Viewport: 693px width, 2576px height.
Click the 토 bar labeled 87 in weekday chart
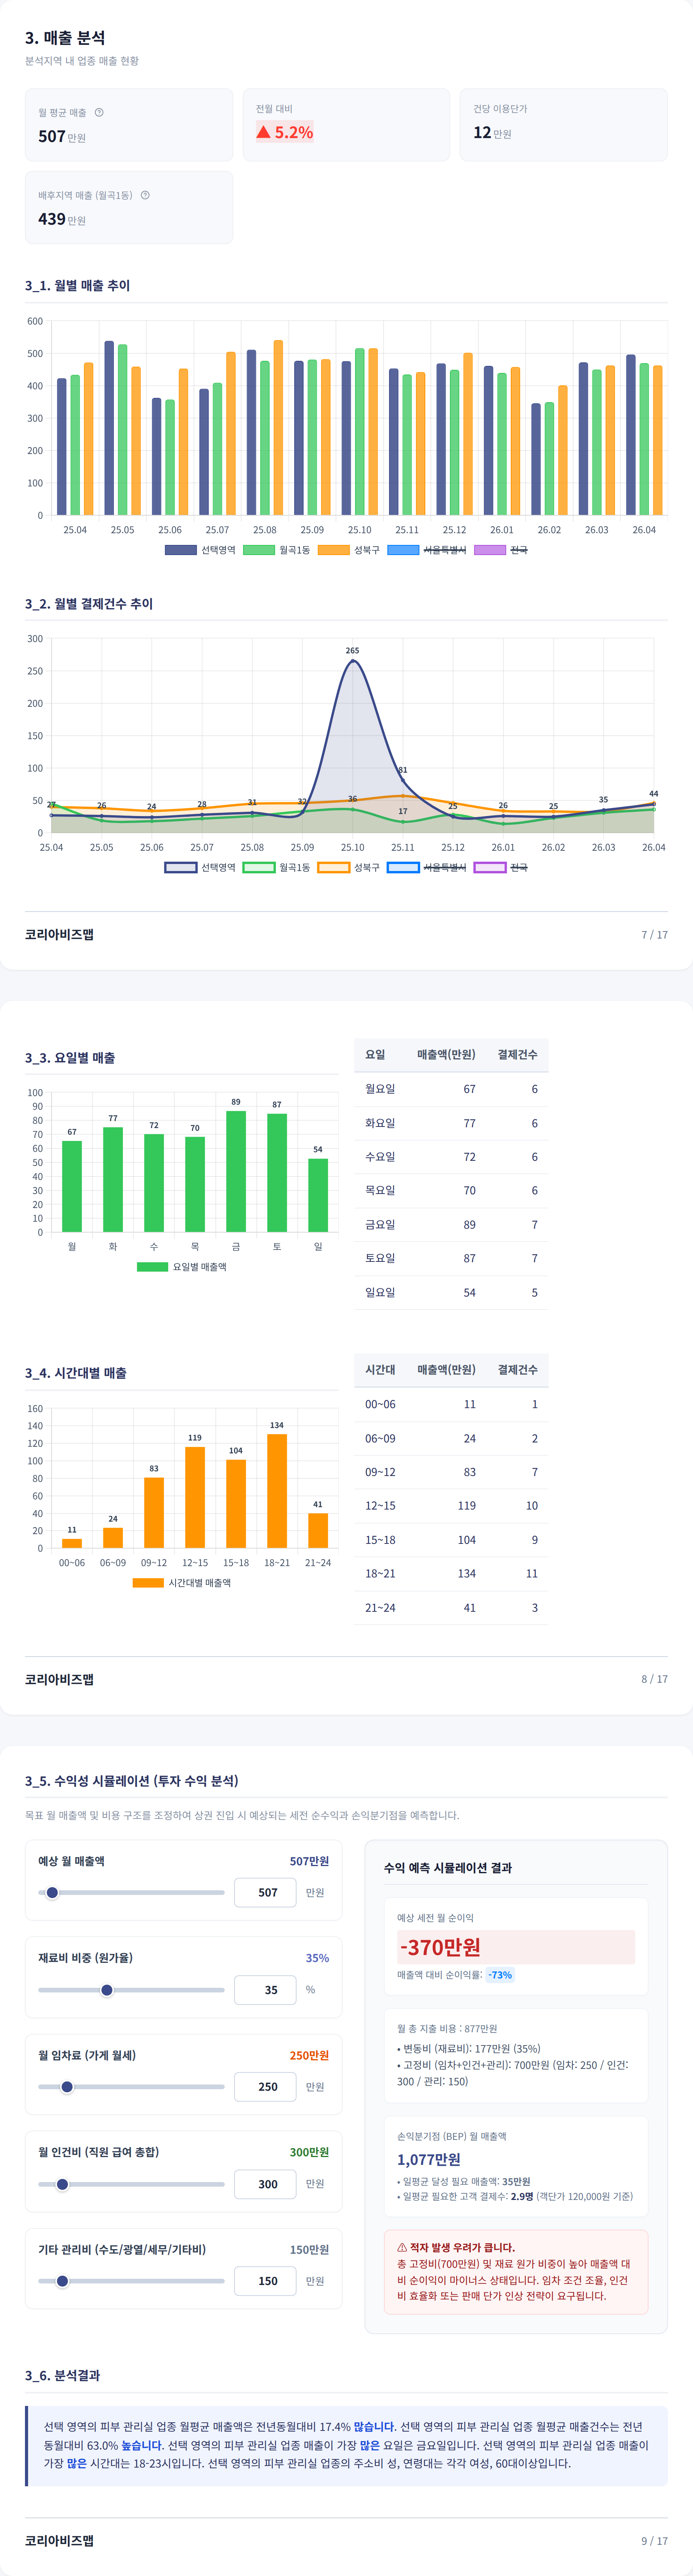click(277, 1173)
